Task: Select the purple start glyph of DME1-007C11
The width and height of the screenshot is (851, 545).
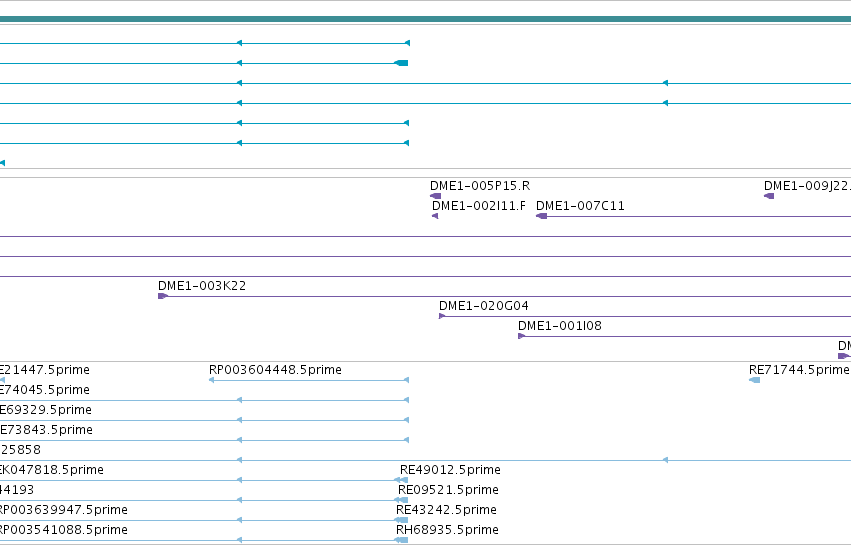Action: click(x=541, y=216)
